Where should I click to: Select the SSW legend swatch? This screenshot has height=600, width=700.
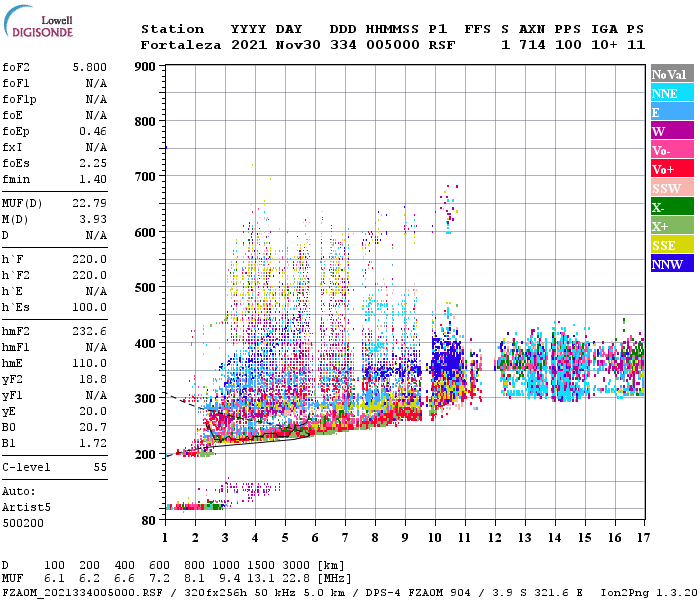(672, 188)
